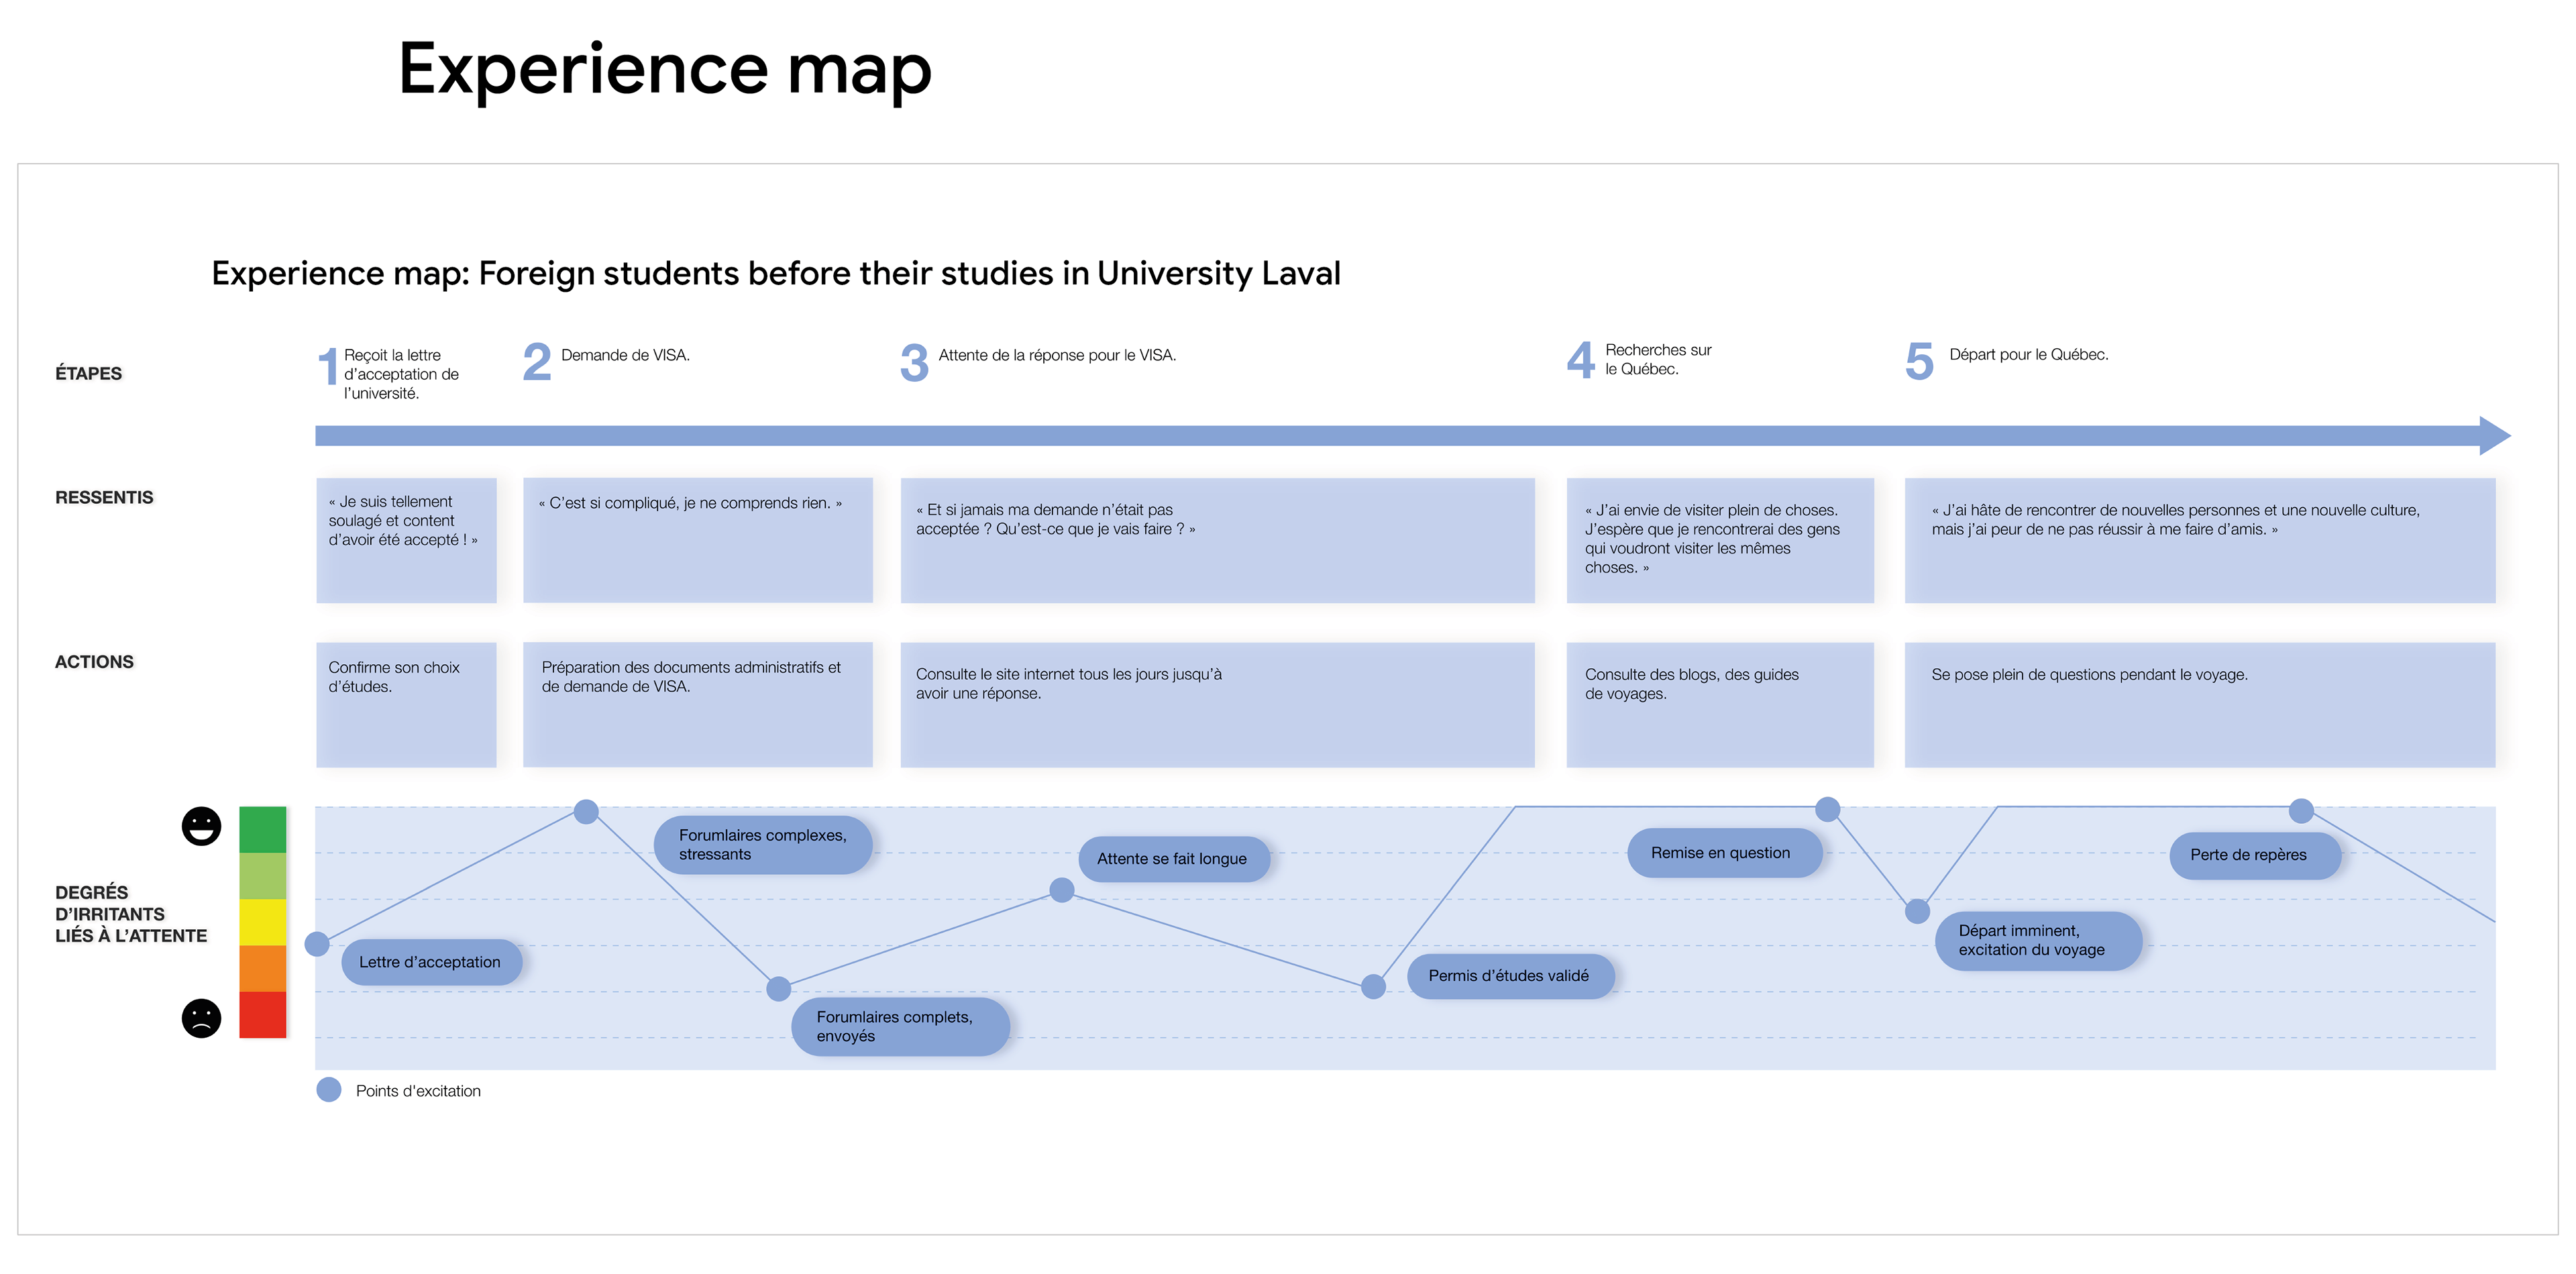This screenshot has width=2576, height=1274.
Task: Click the data point left of Permis d'études validé
Action: (x=1374, y=987)
